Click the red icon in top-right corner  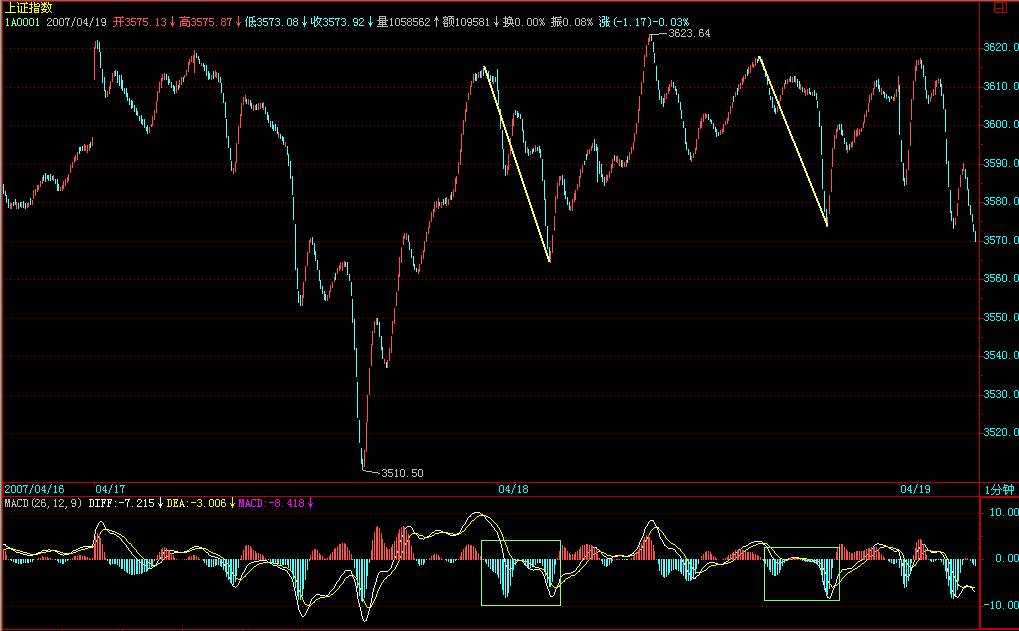click(x=1000, y=7)
